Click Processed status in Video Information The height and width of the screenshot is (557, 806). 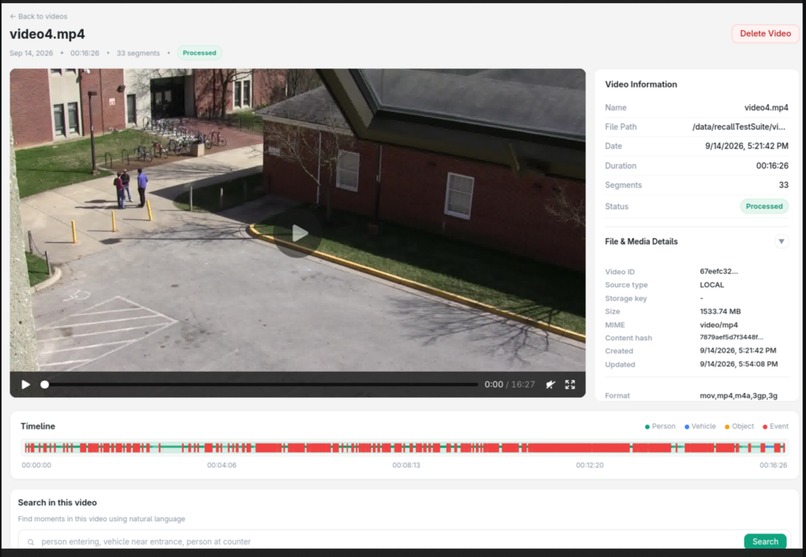coord(764,206)
